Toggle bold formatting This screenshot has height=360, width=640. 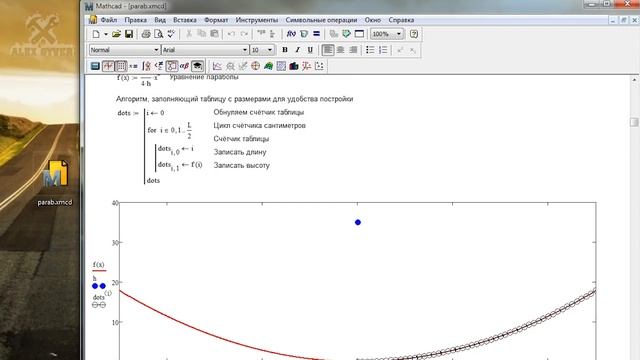point(285,50)
